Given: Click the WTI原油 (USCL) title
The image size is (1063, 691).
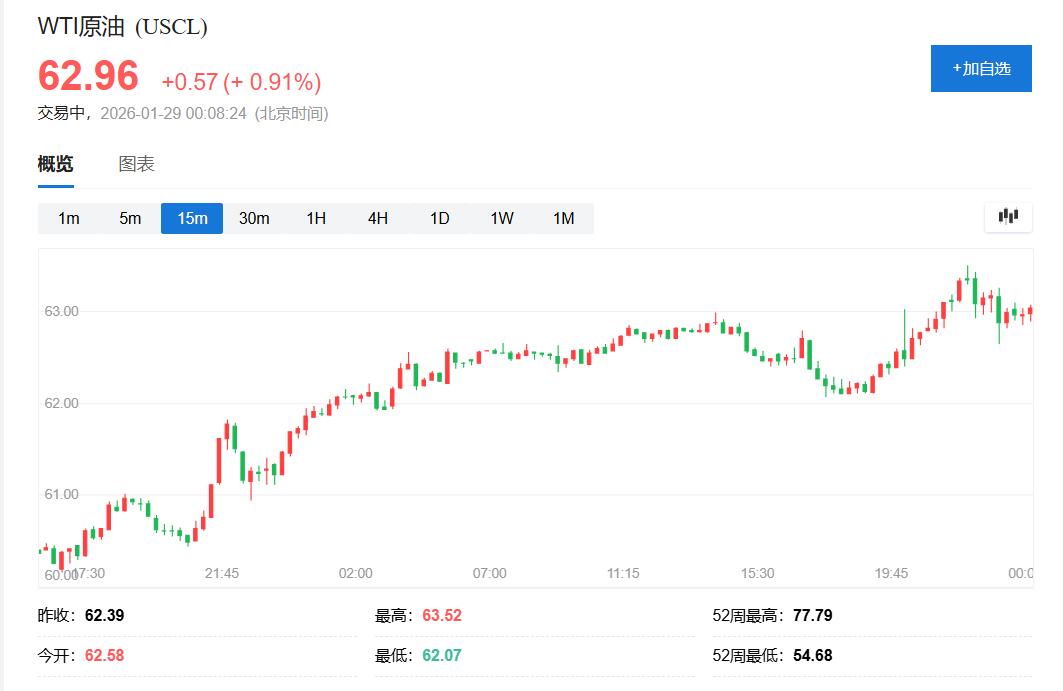Looking at the screenshot, I should coord(122,27).
